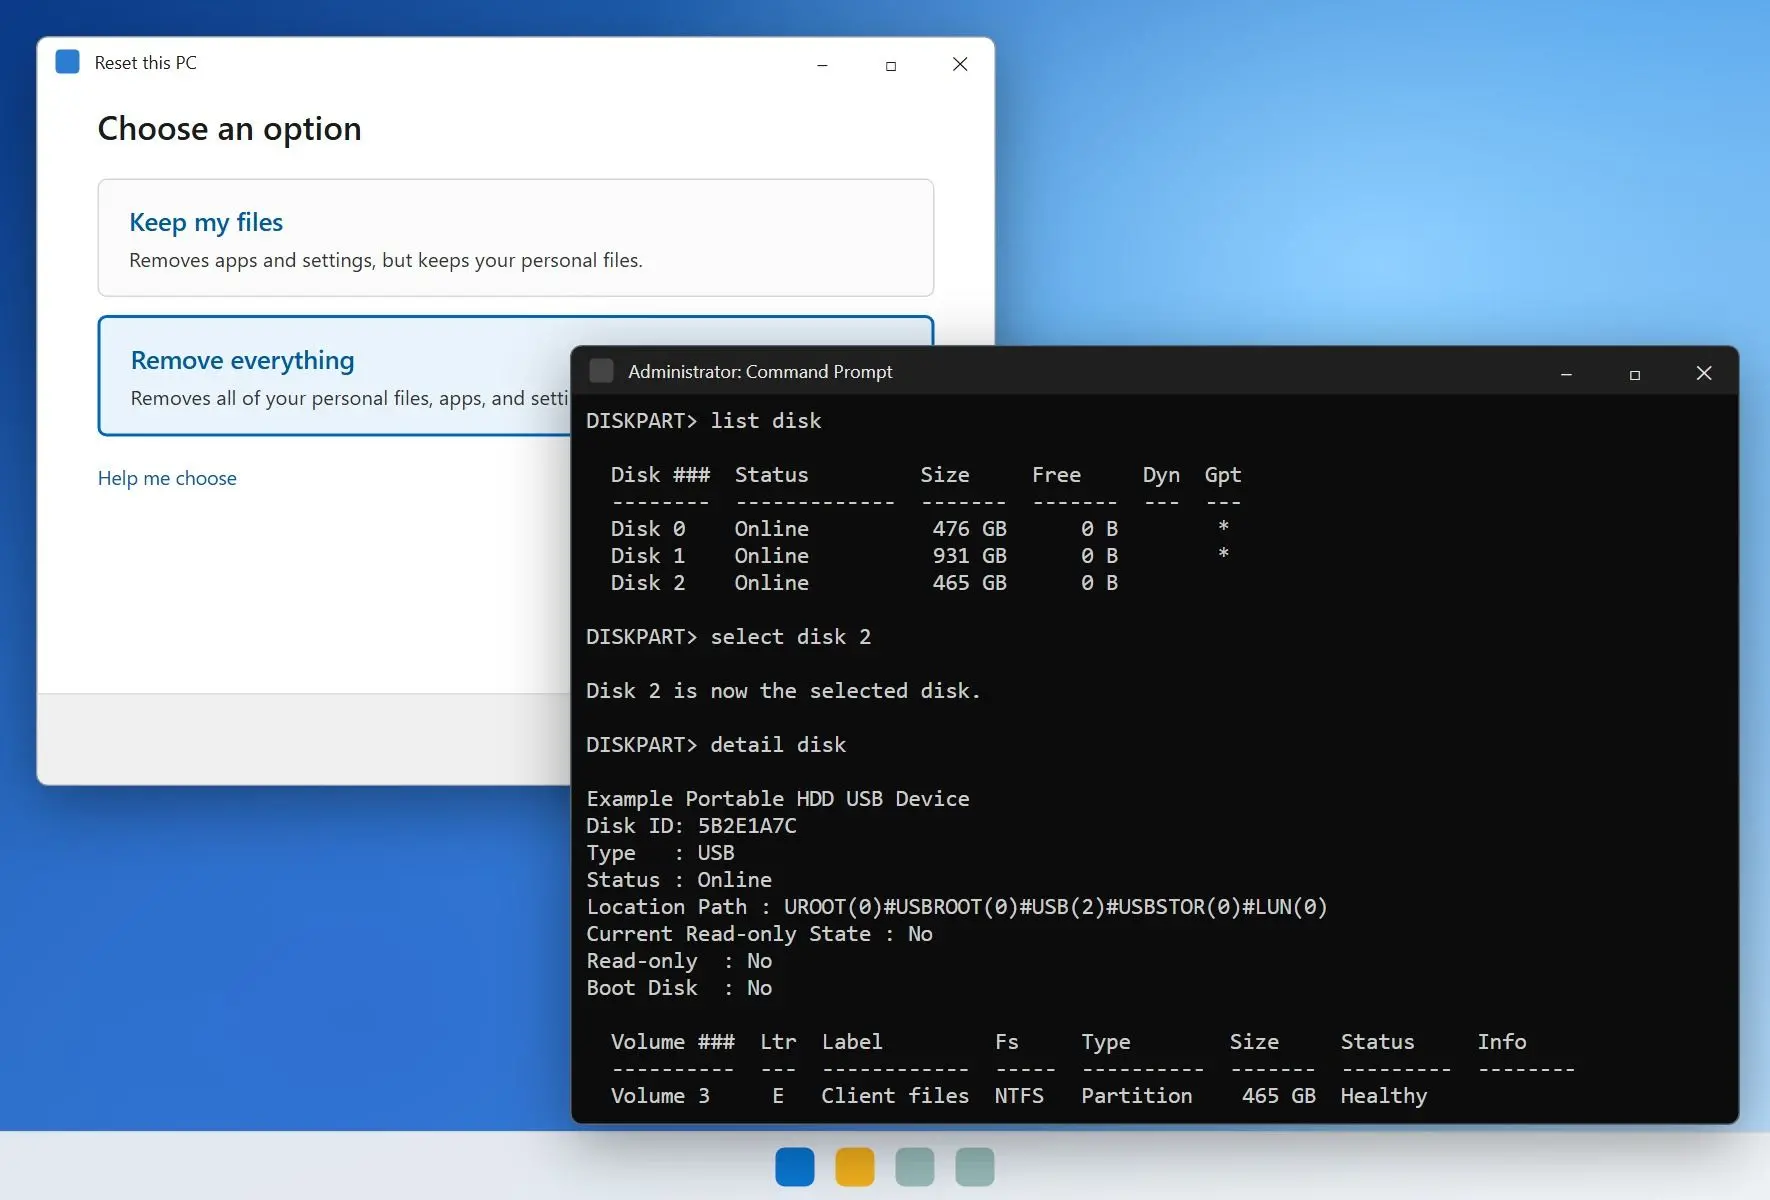This screenshot has height=1200, width=1770.
Task: Click the 'Client files' volume label
Action: 895,1096
